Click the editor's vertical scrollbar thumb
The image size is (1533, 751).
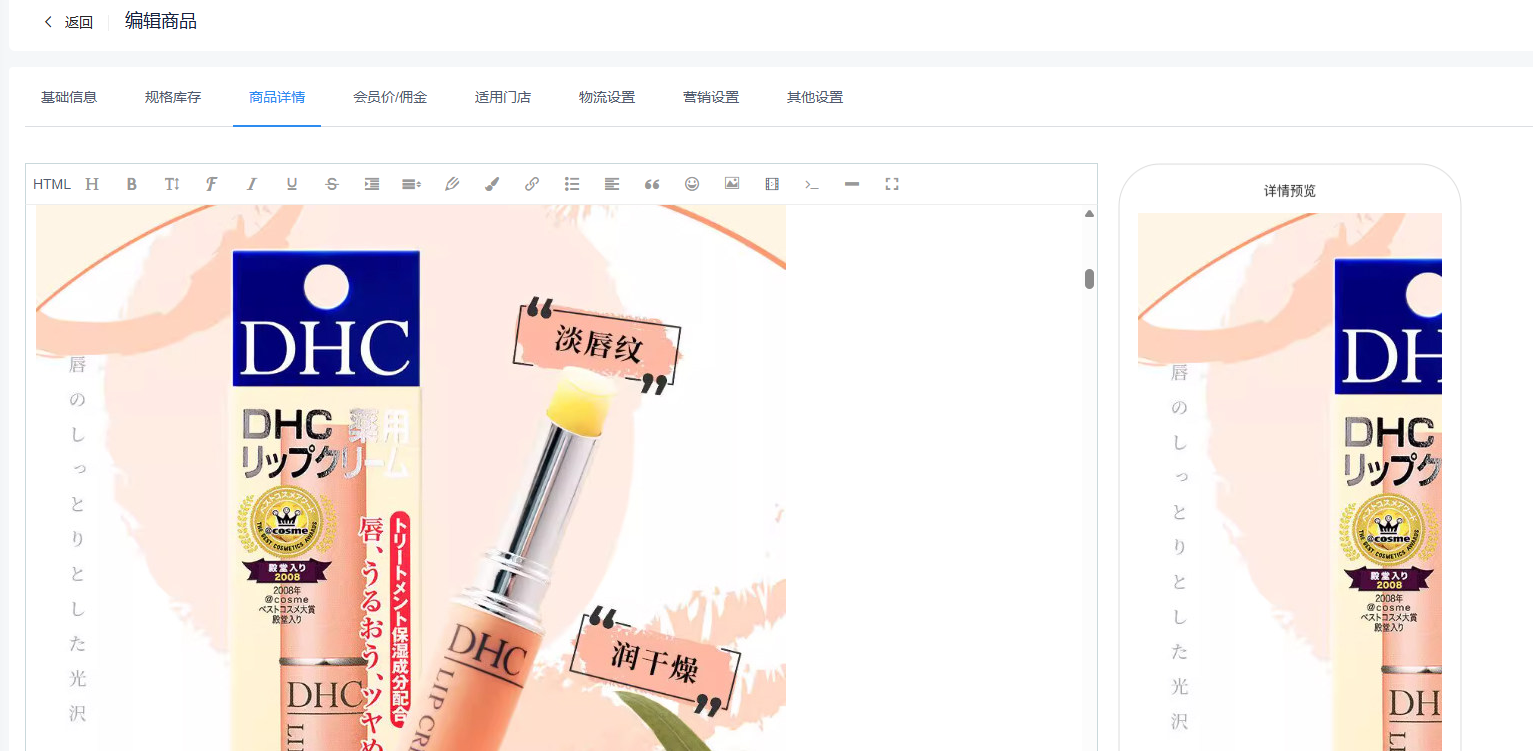[x=1089, y=279]
